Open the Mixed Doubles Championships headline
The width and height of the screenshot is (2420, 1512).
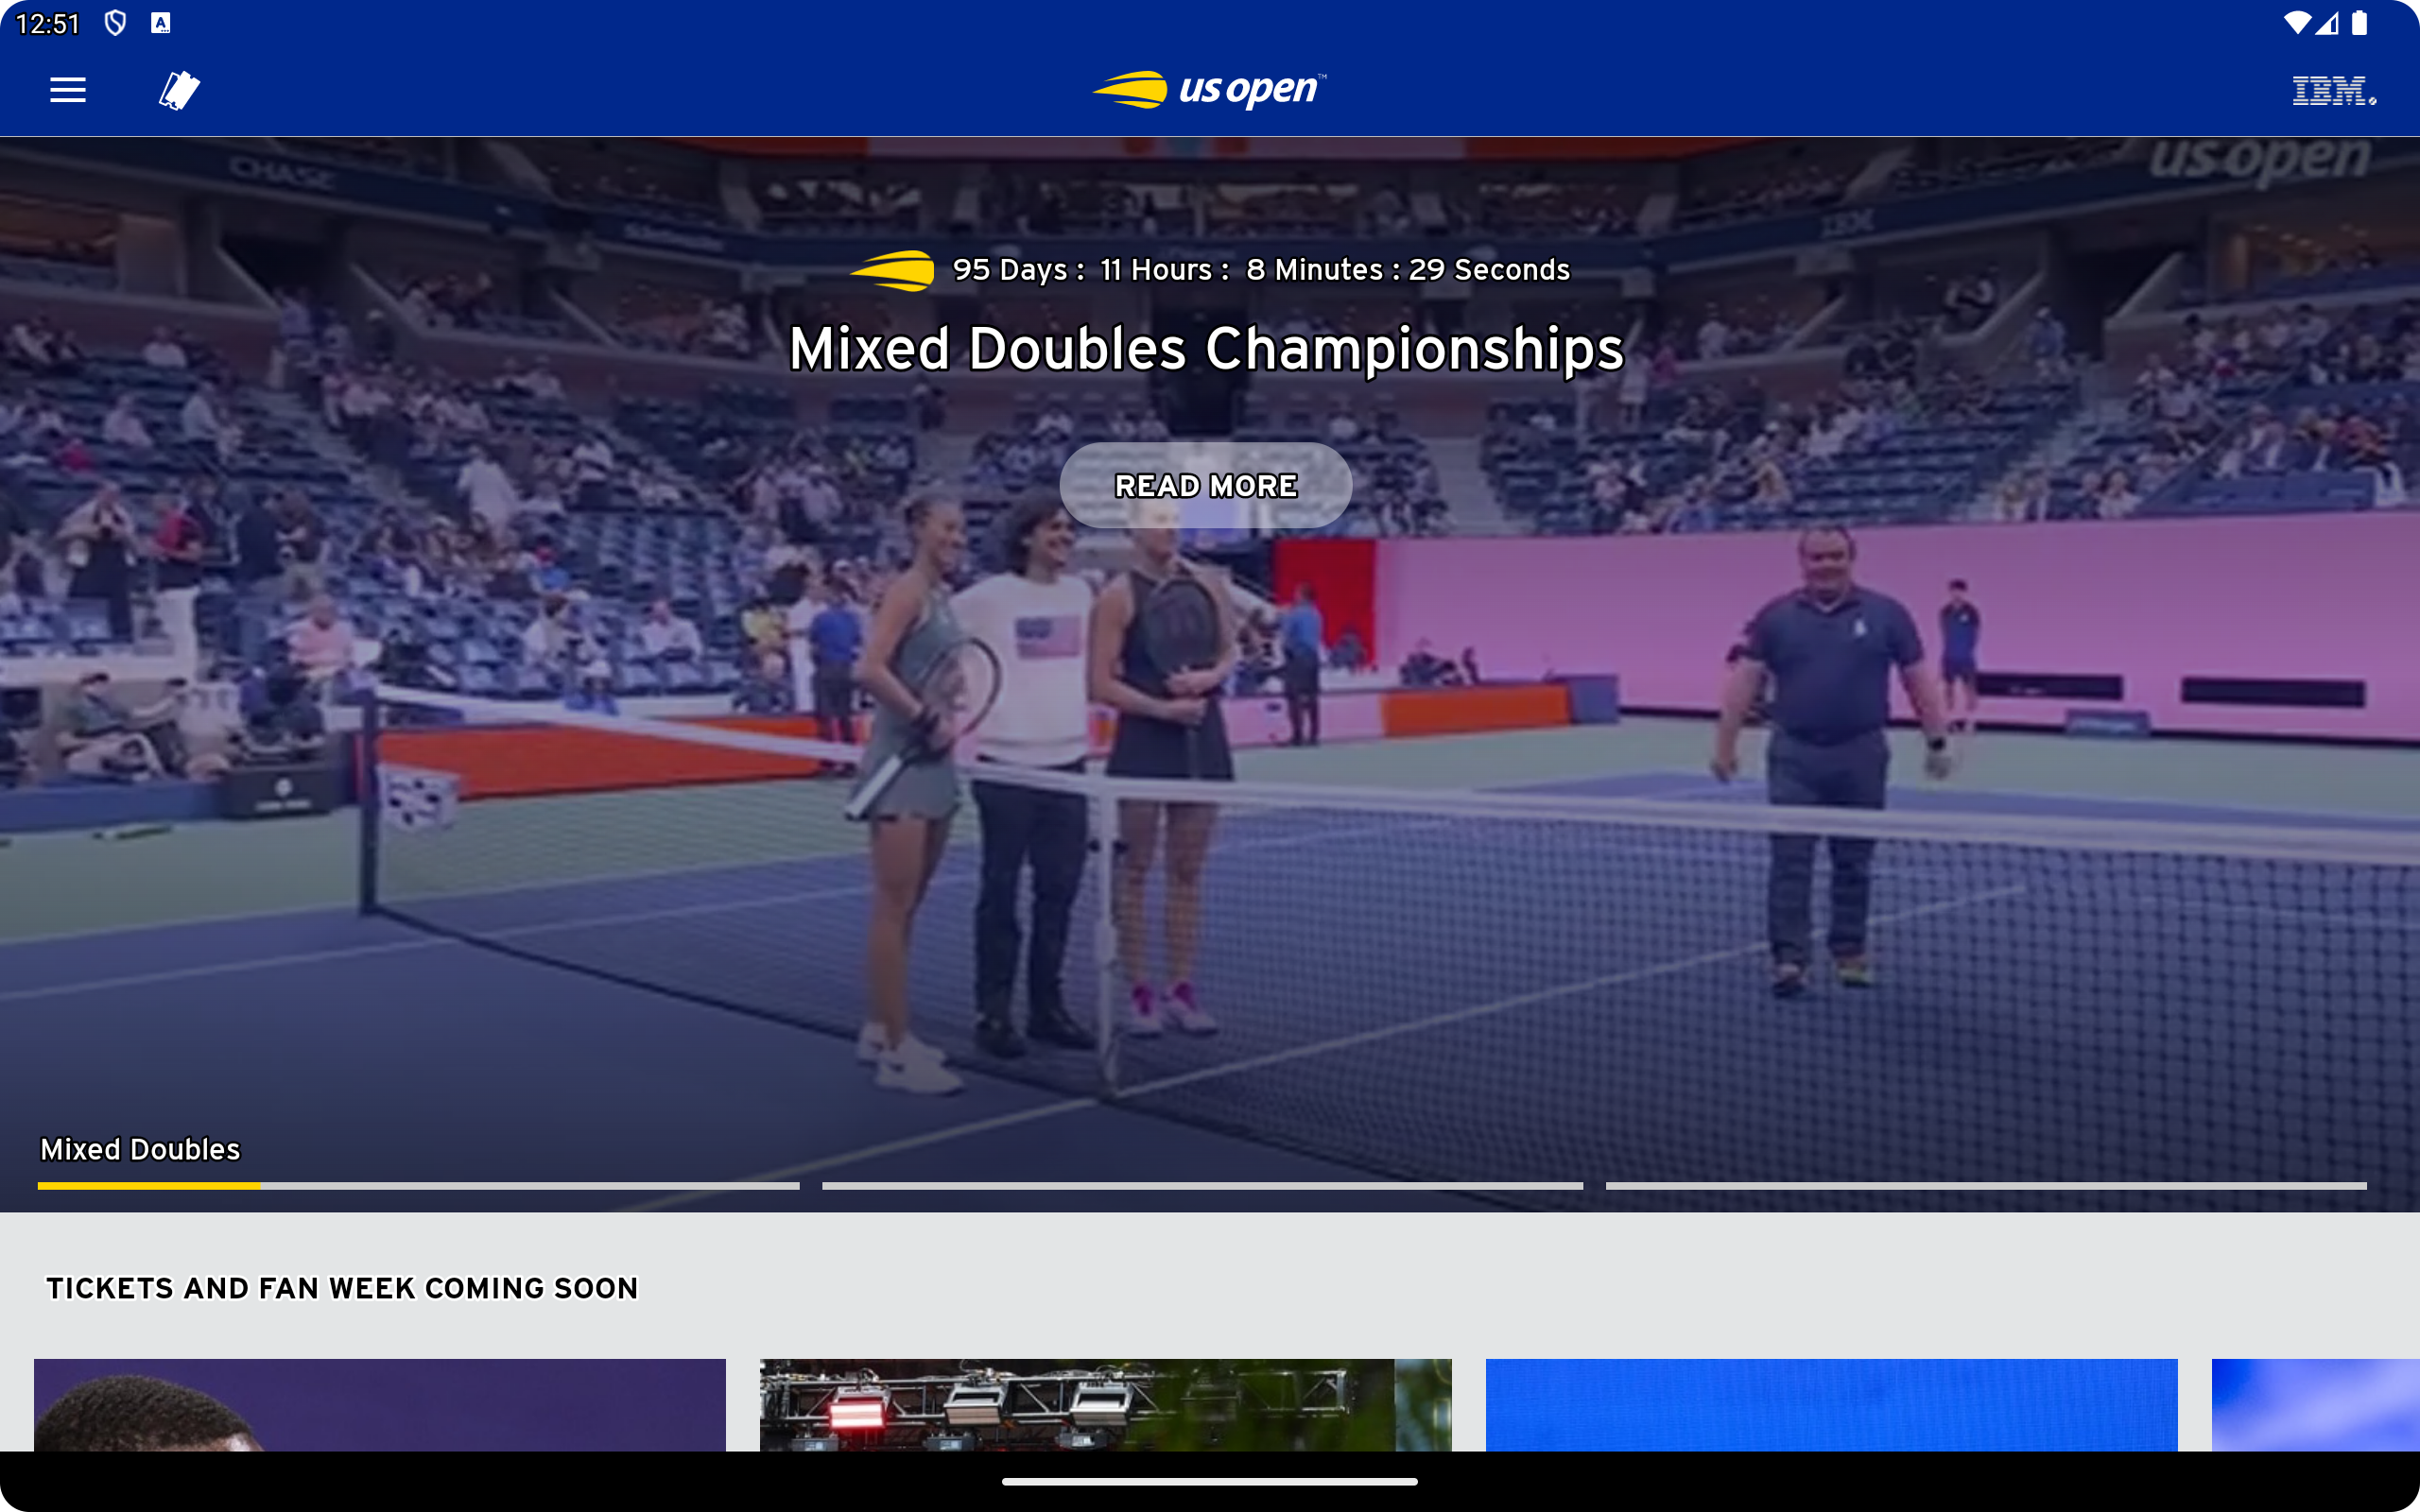(x=1206, y=349)
